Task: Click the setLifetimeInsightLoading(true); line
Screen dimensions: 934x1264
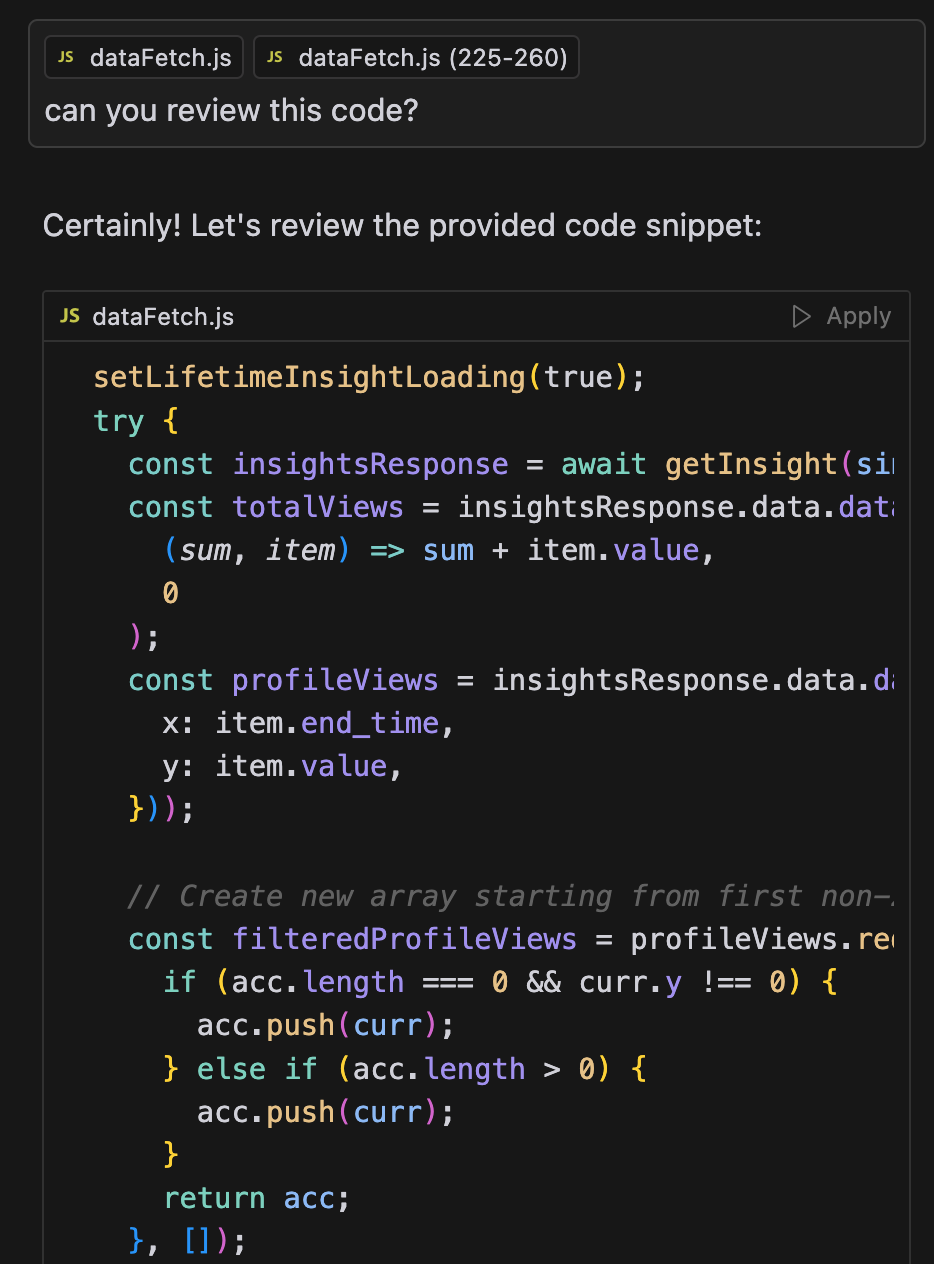Action: click(370, 377)
